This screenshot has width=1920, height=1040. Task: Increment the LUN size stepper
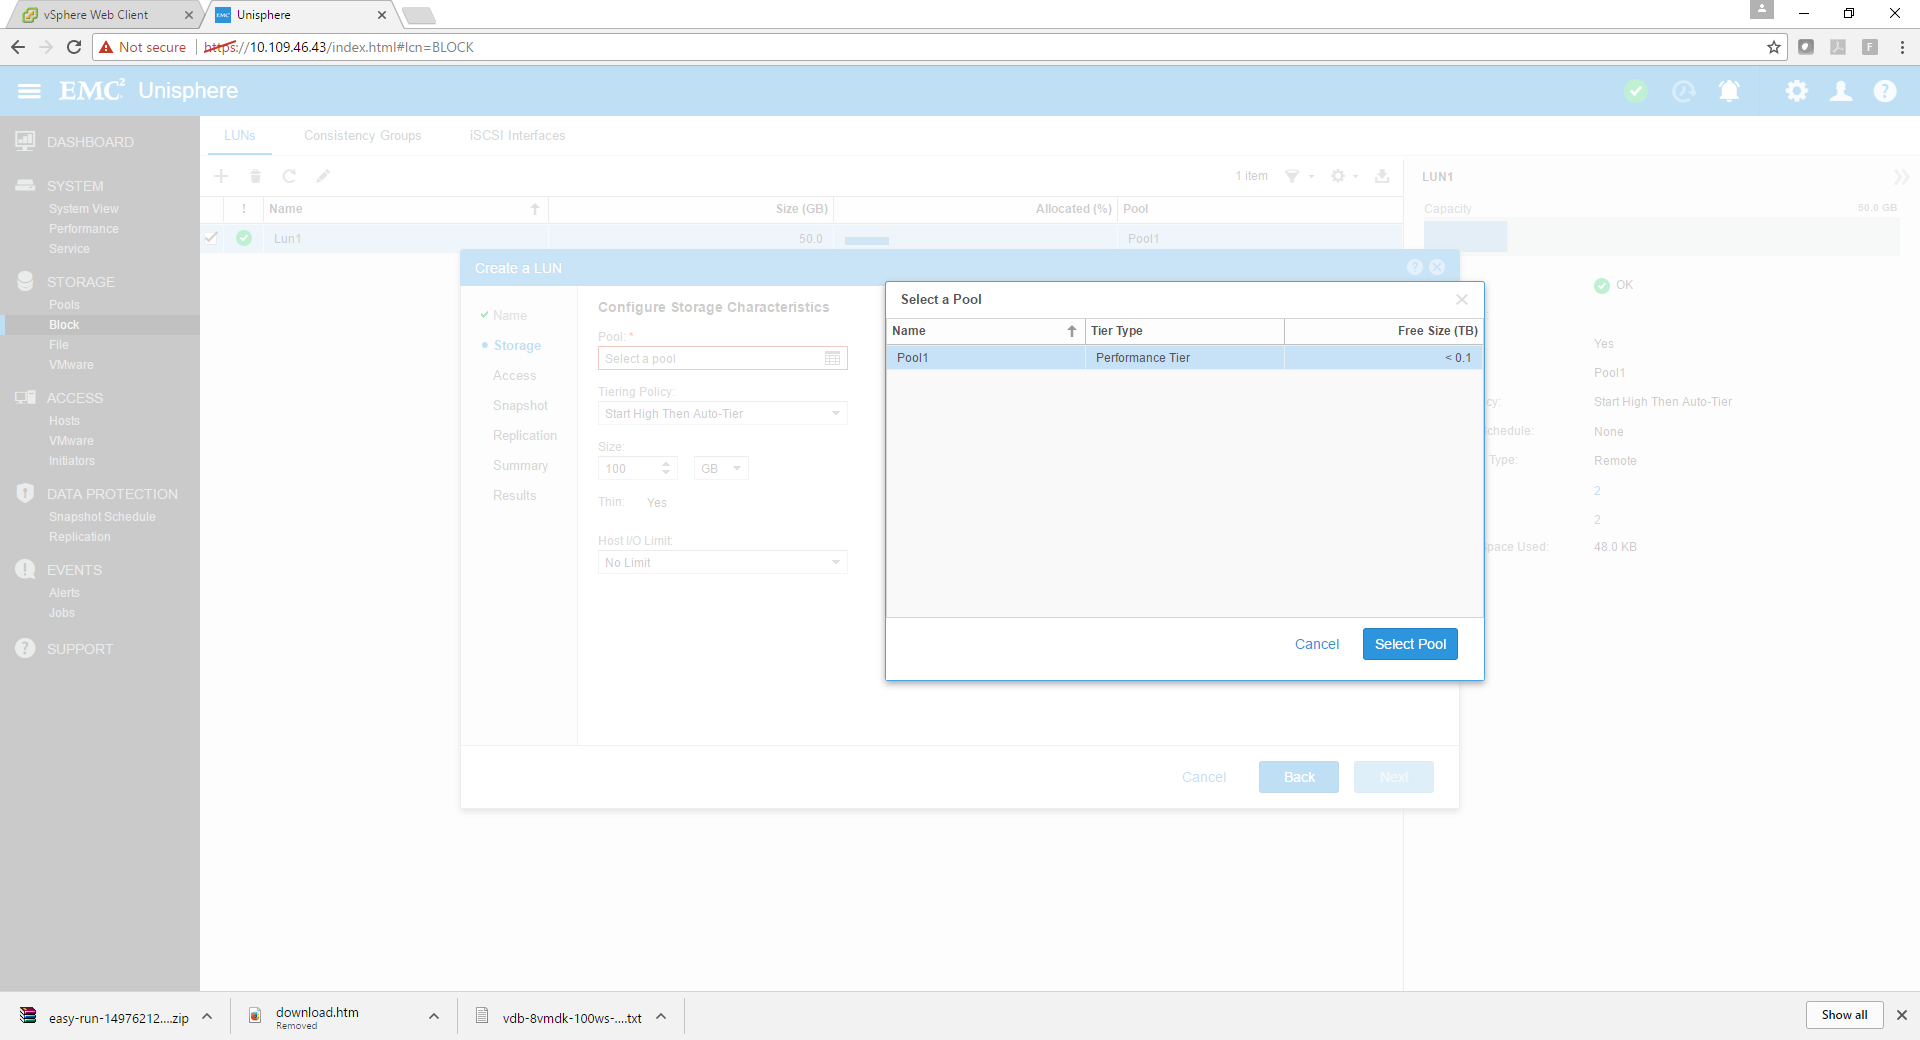coord(666,463)
